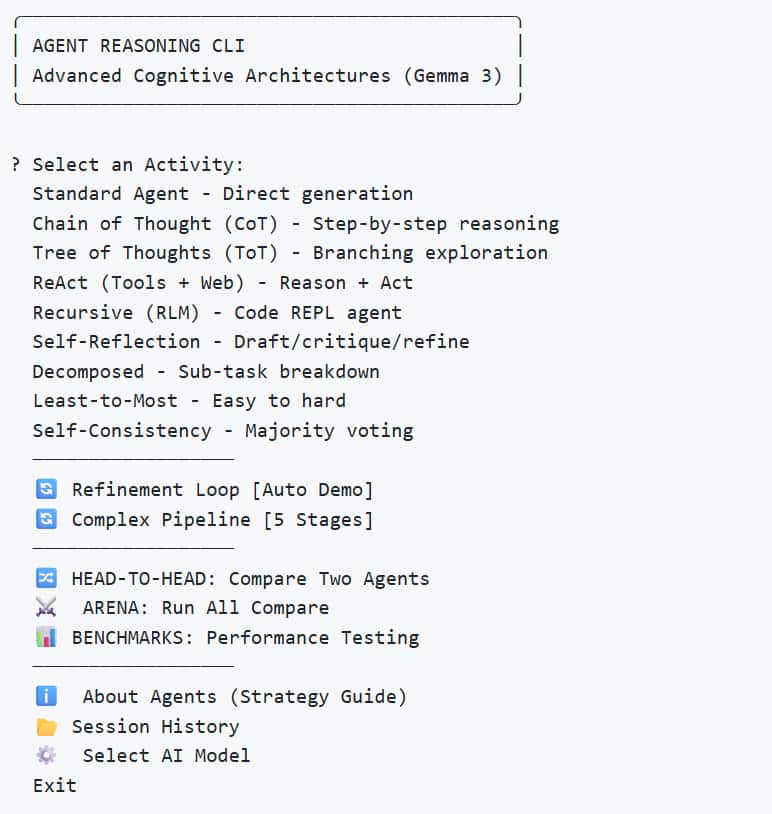Select Standard Agent - Direct generation
772x814 pixels.
pyautogui.click(x=222, y=194)
